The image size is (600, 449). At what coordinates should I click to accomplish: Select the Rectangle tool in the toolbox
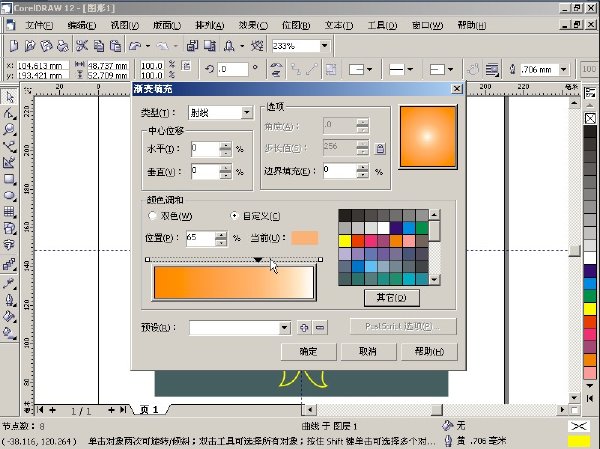(9, 179)
